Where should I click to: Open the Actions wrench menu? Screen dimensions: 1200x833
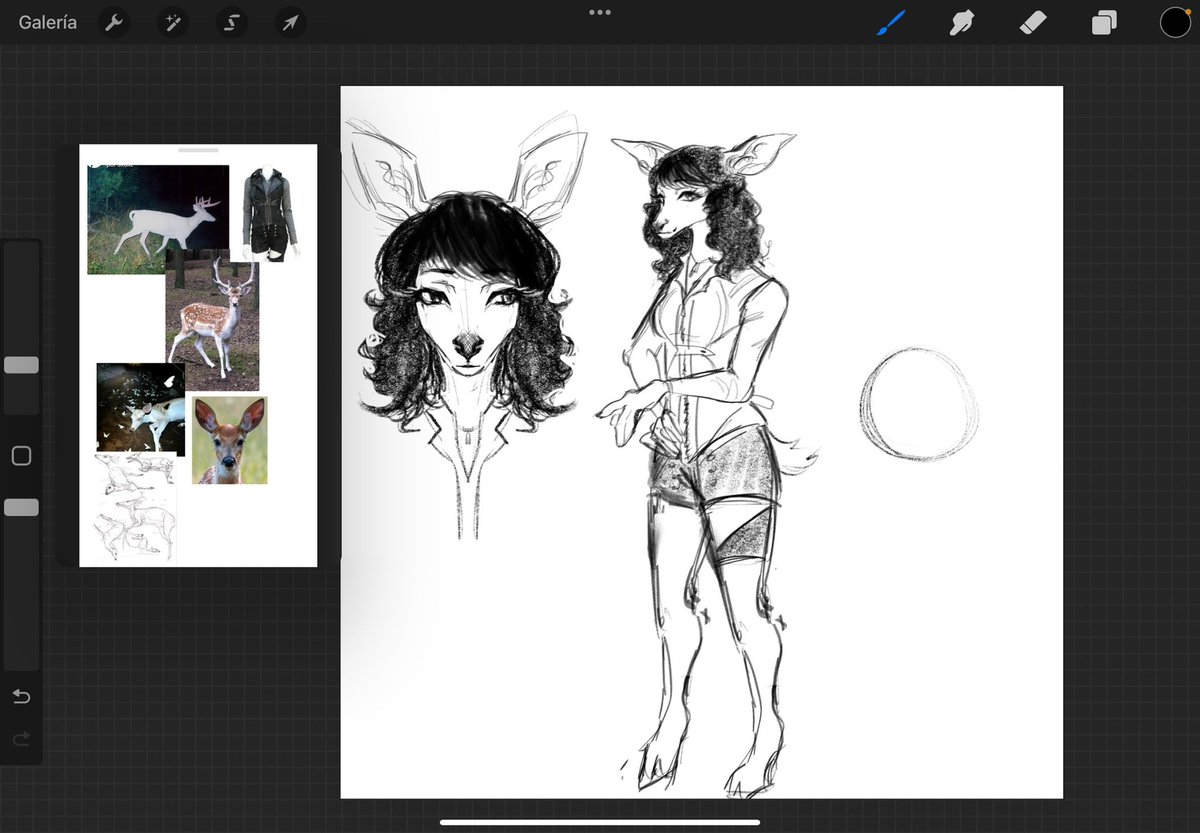click(x=112, y=22)
